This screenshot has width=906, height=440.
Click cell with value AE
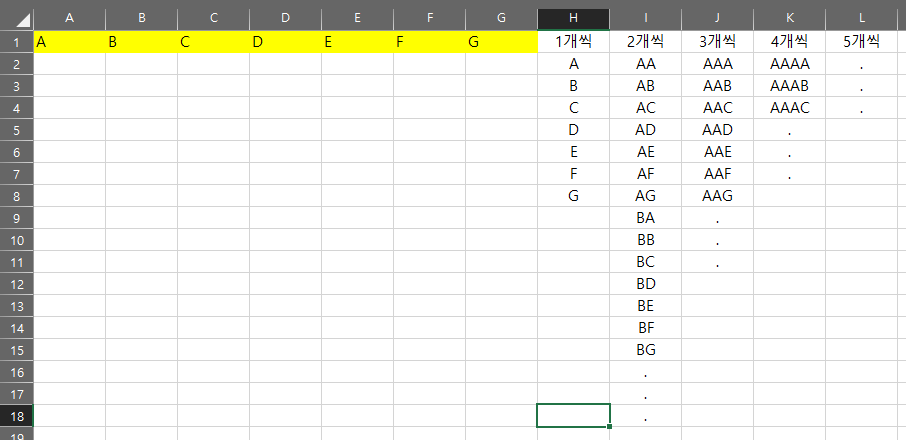click(645, 152)
